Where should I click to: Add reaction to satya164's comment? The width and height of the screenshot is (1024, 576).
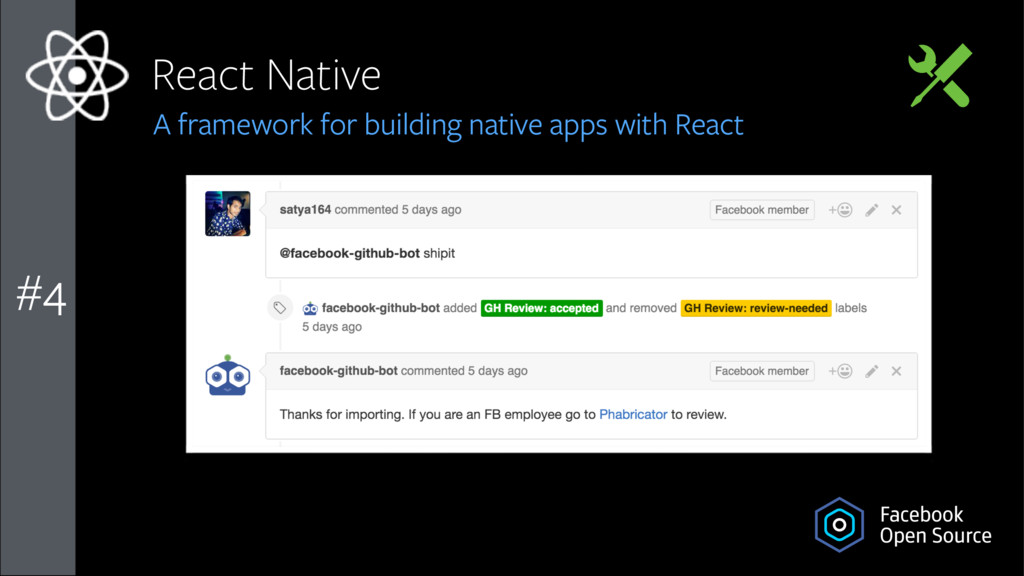[x=840, y=210]
